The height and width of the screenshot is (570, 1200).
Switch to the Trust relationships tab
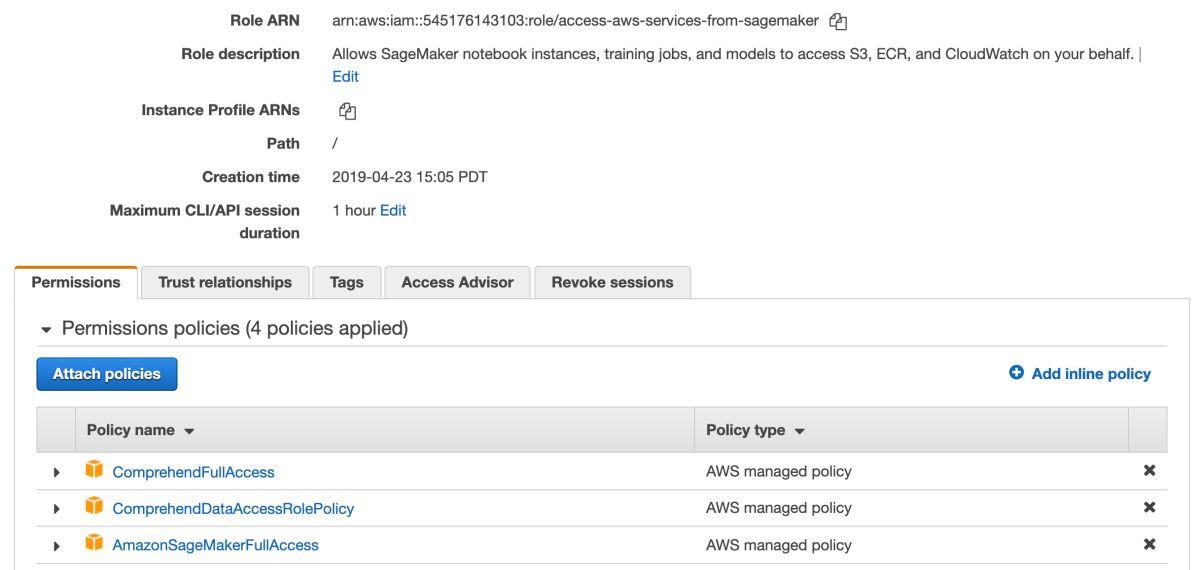[x=225, y=282]
